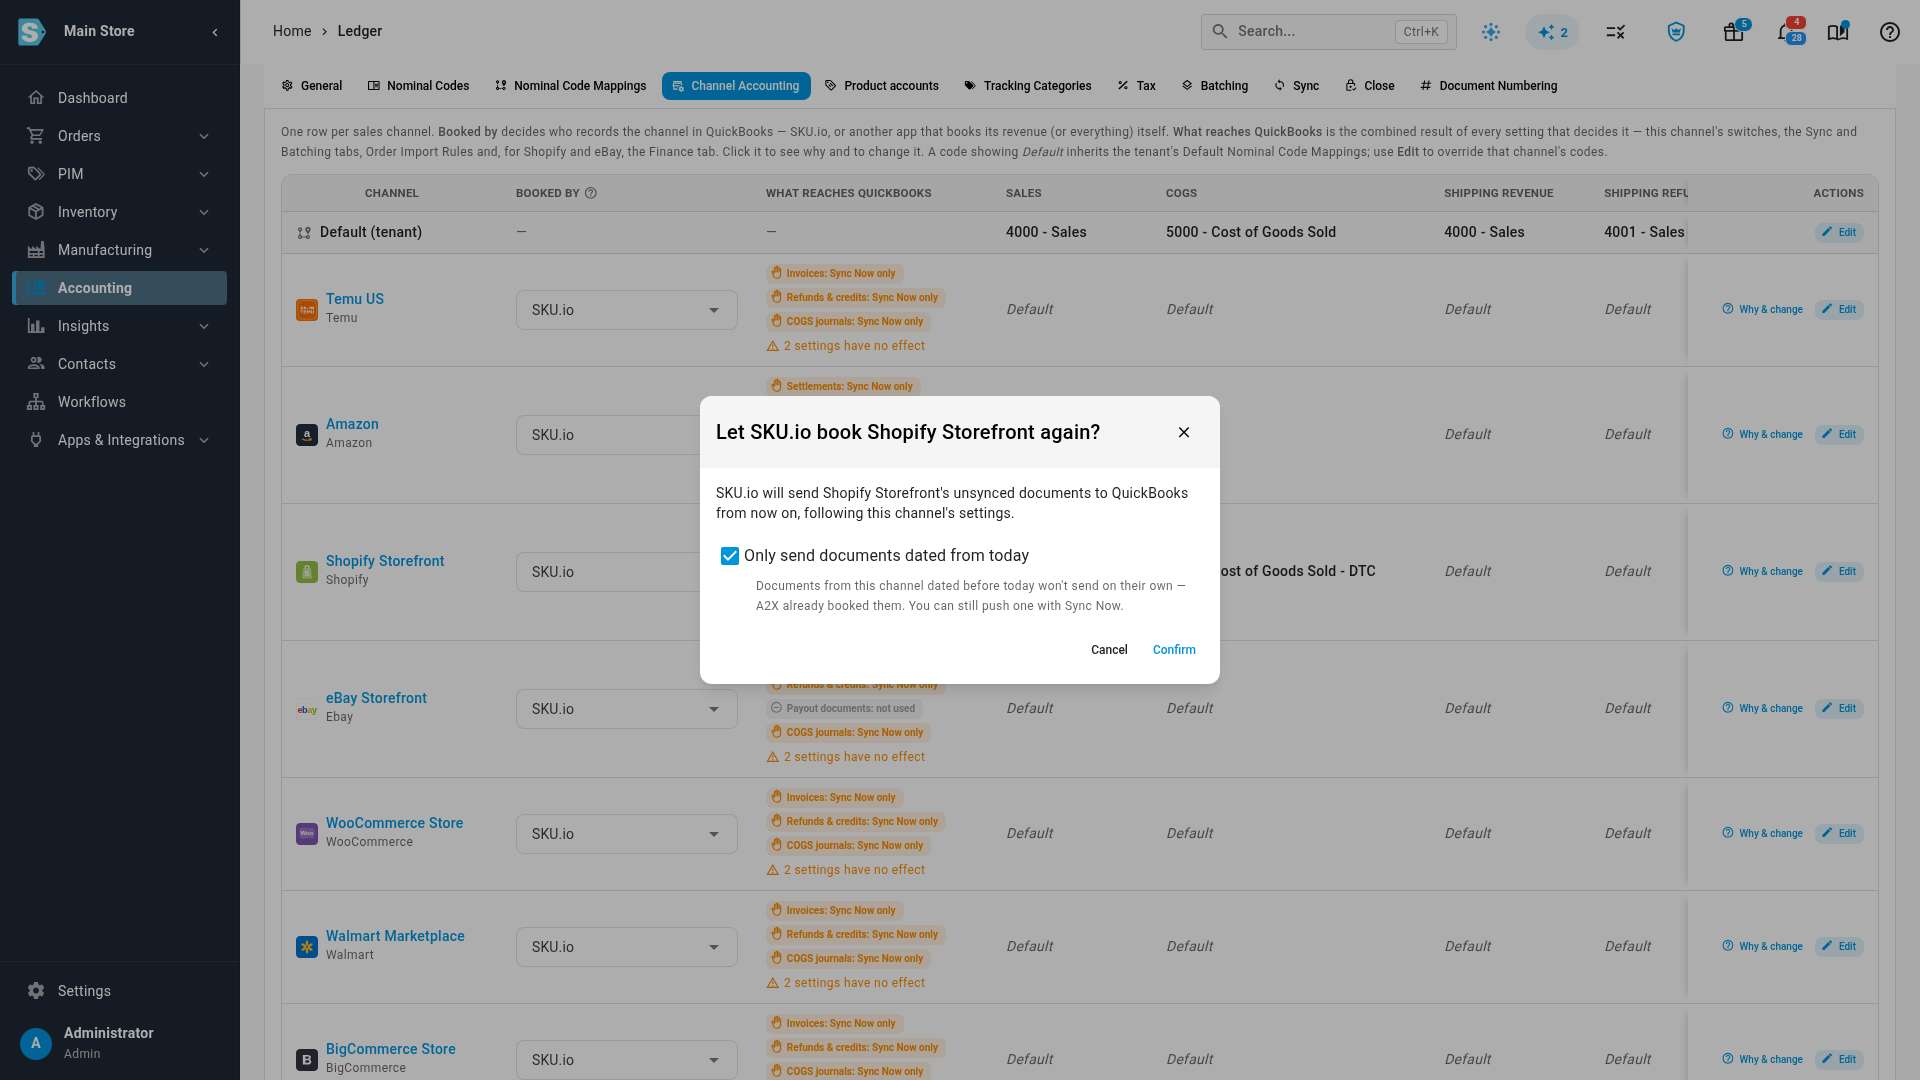Switch to the Document Numbering tab

1488,86
